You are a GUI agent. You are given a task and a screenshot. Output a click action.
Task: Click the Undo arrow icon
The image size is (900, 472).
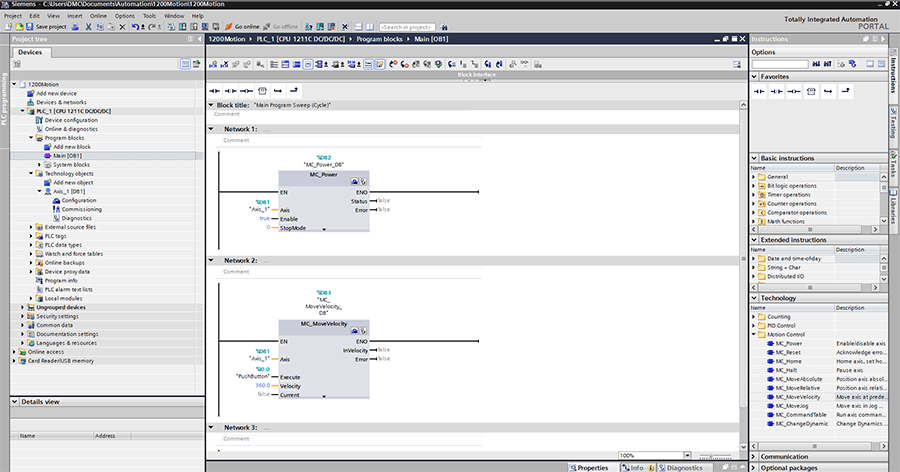coord(135,26)
